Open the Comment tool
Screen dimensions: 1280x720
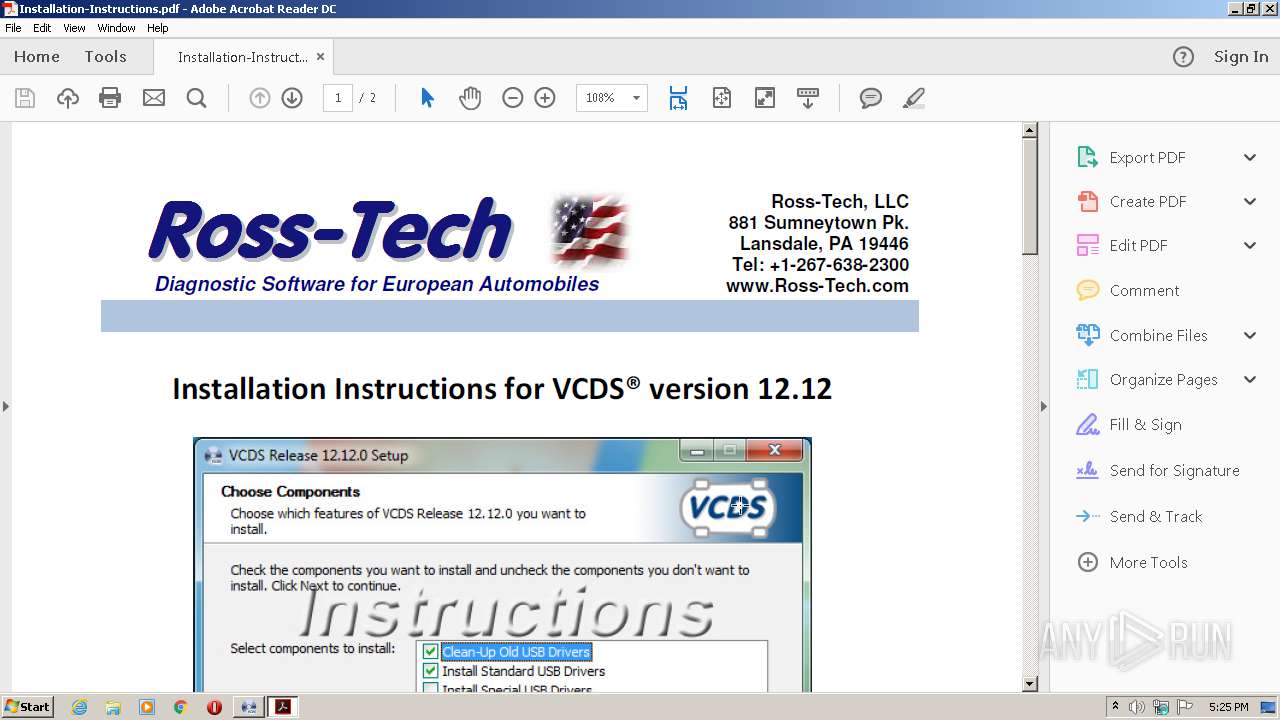(1144, 290)
